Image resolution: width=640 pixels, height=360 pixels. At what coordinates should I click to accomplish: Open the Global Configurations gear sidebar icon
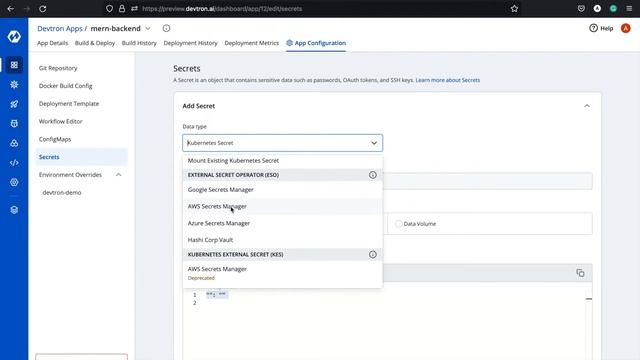pos(14,182)
